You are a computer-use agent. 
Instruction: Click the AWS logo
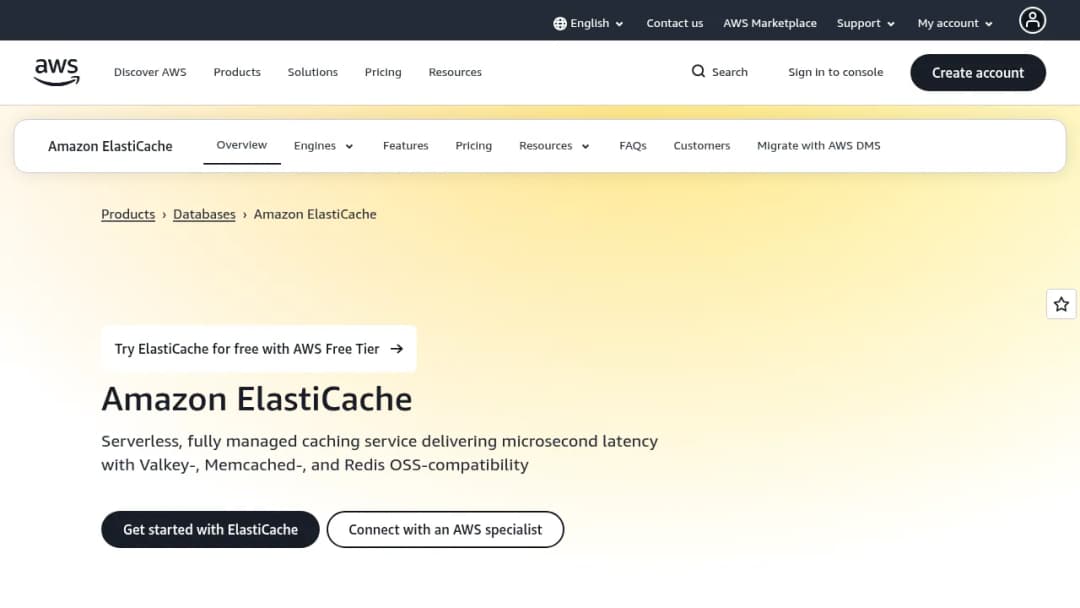[x=56, y=72]
